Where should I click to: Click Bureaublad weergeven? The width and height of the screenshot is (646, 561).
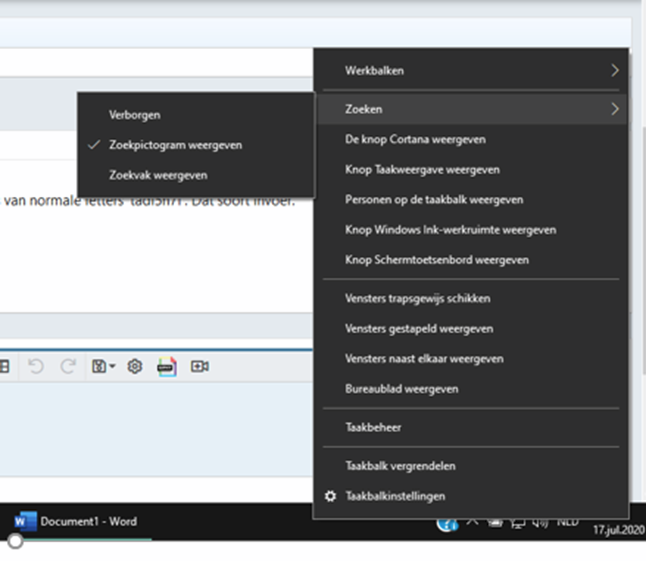point(401,389)
